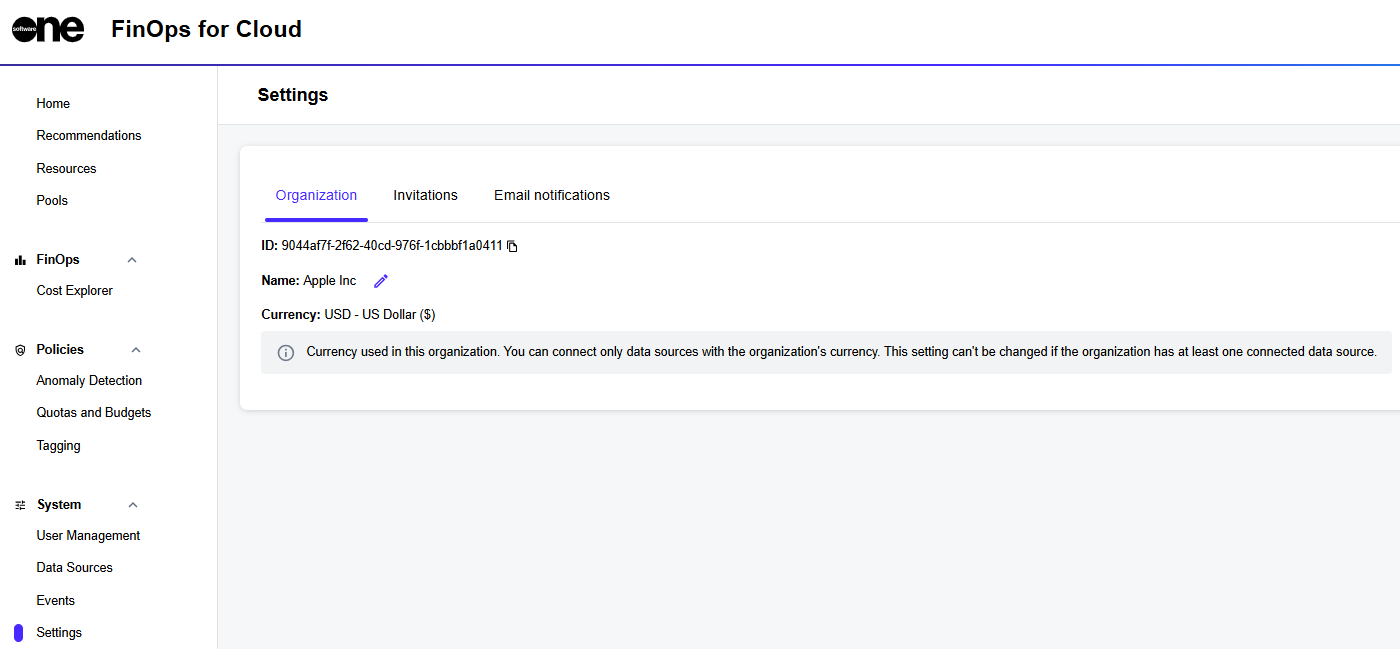Open Data Sources page
This screenshot has width=1400, height=649.
(x=75, y=567)
